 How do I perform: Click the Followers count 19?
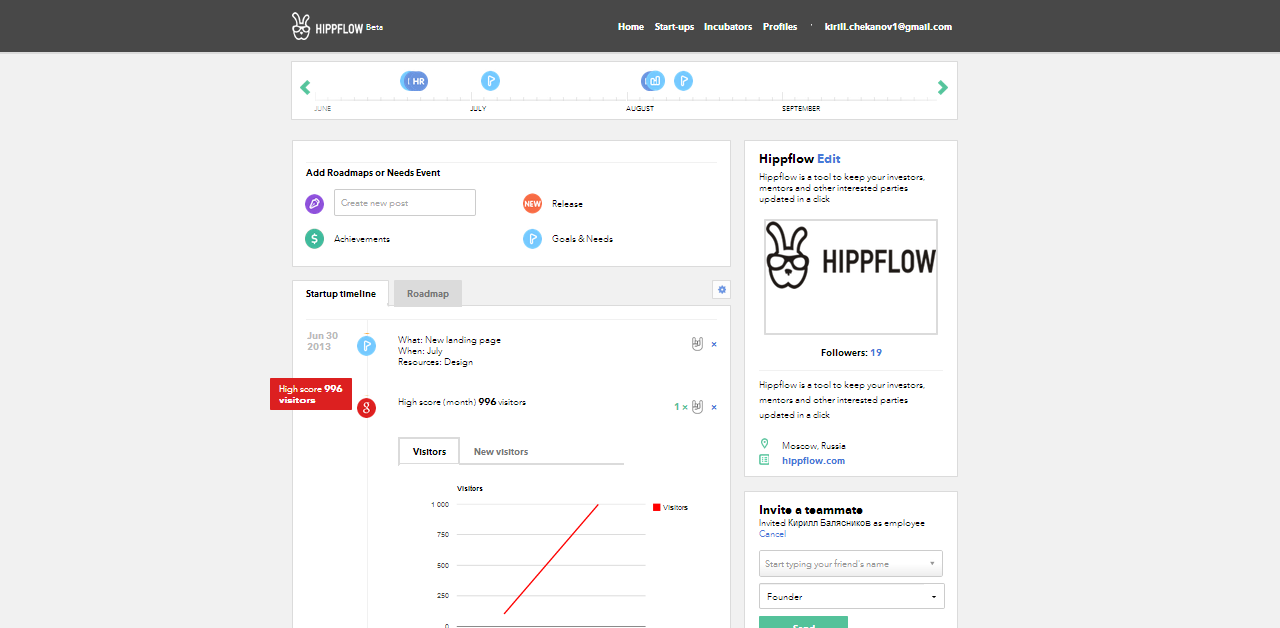(876, 353)
